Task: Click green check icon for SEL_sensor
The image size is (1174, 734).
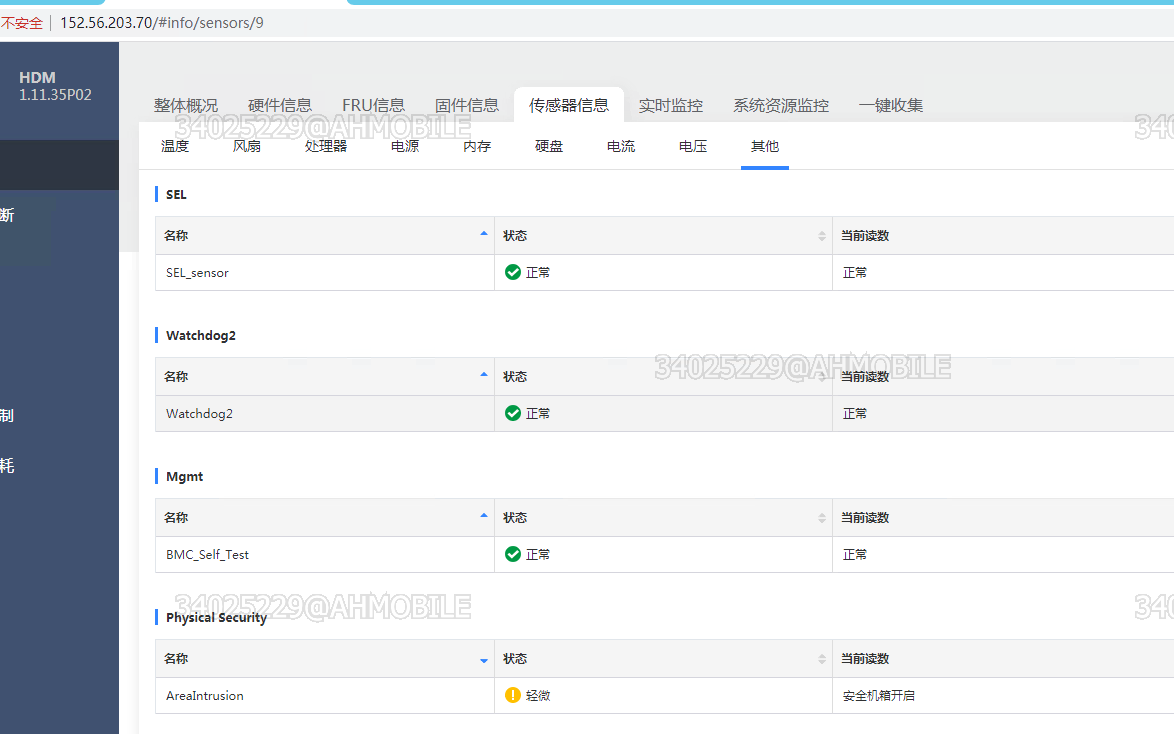Action: coord(513,272)
